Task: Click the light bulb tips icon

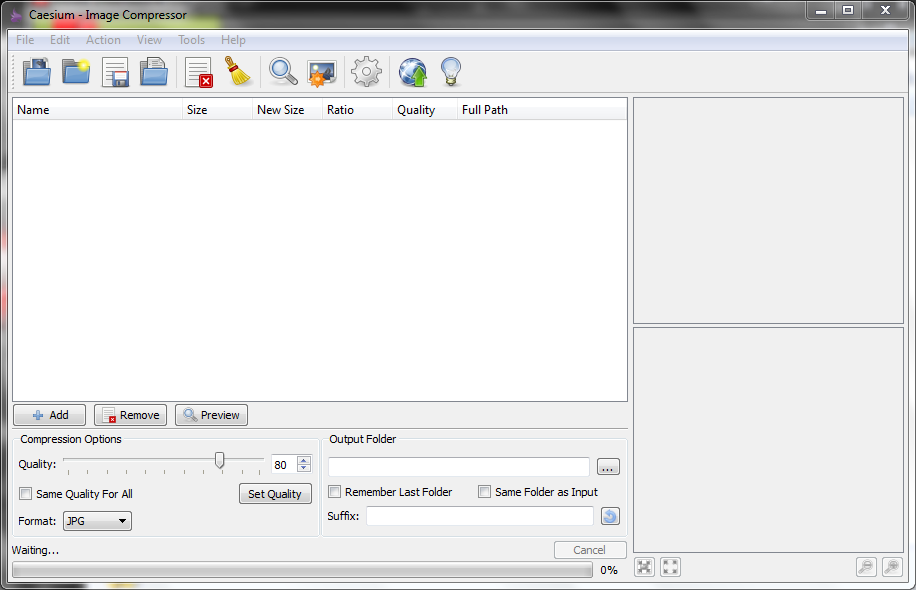Action: [x=451, y=72]
